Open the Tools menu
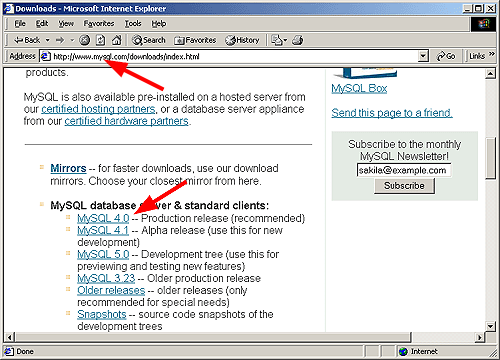 coord(133,24)
